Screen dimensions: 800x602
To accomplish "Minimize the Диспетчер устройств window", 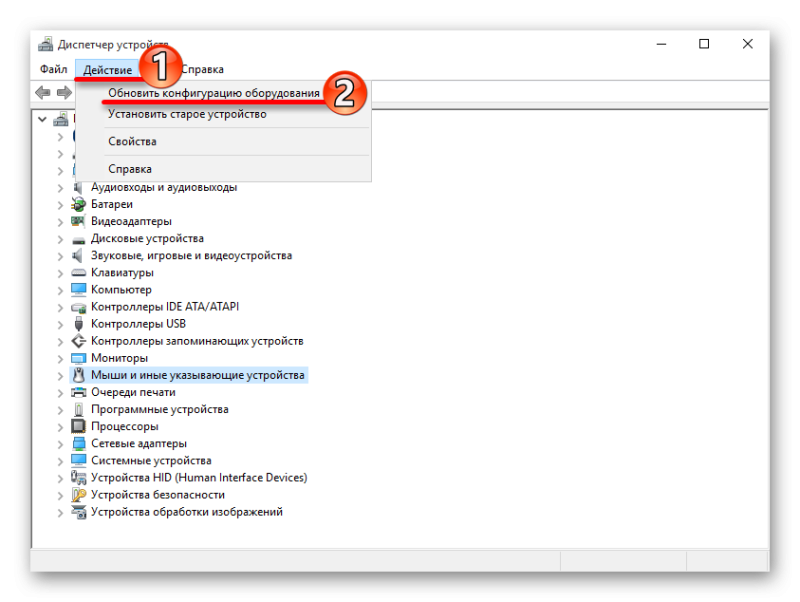I will [x=662, y=44].
